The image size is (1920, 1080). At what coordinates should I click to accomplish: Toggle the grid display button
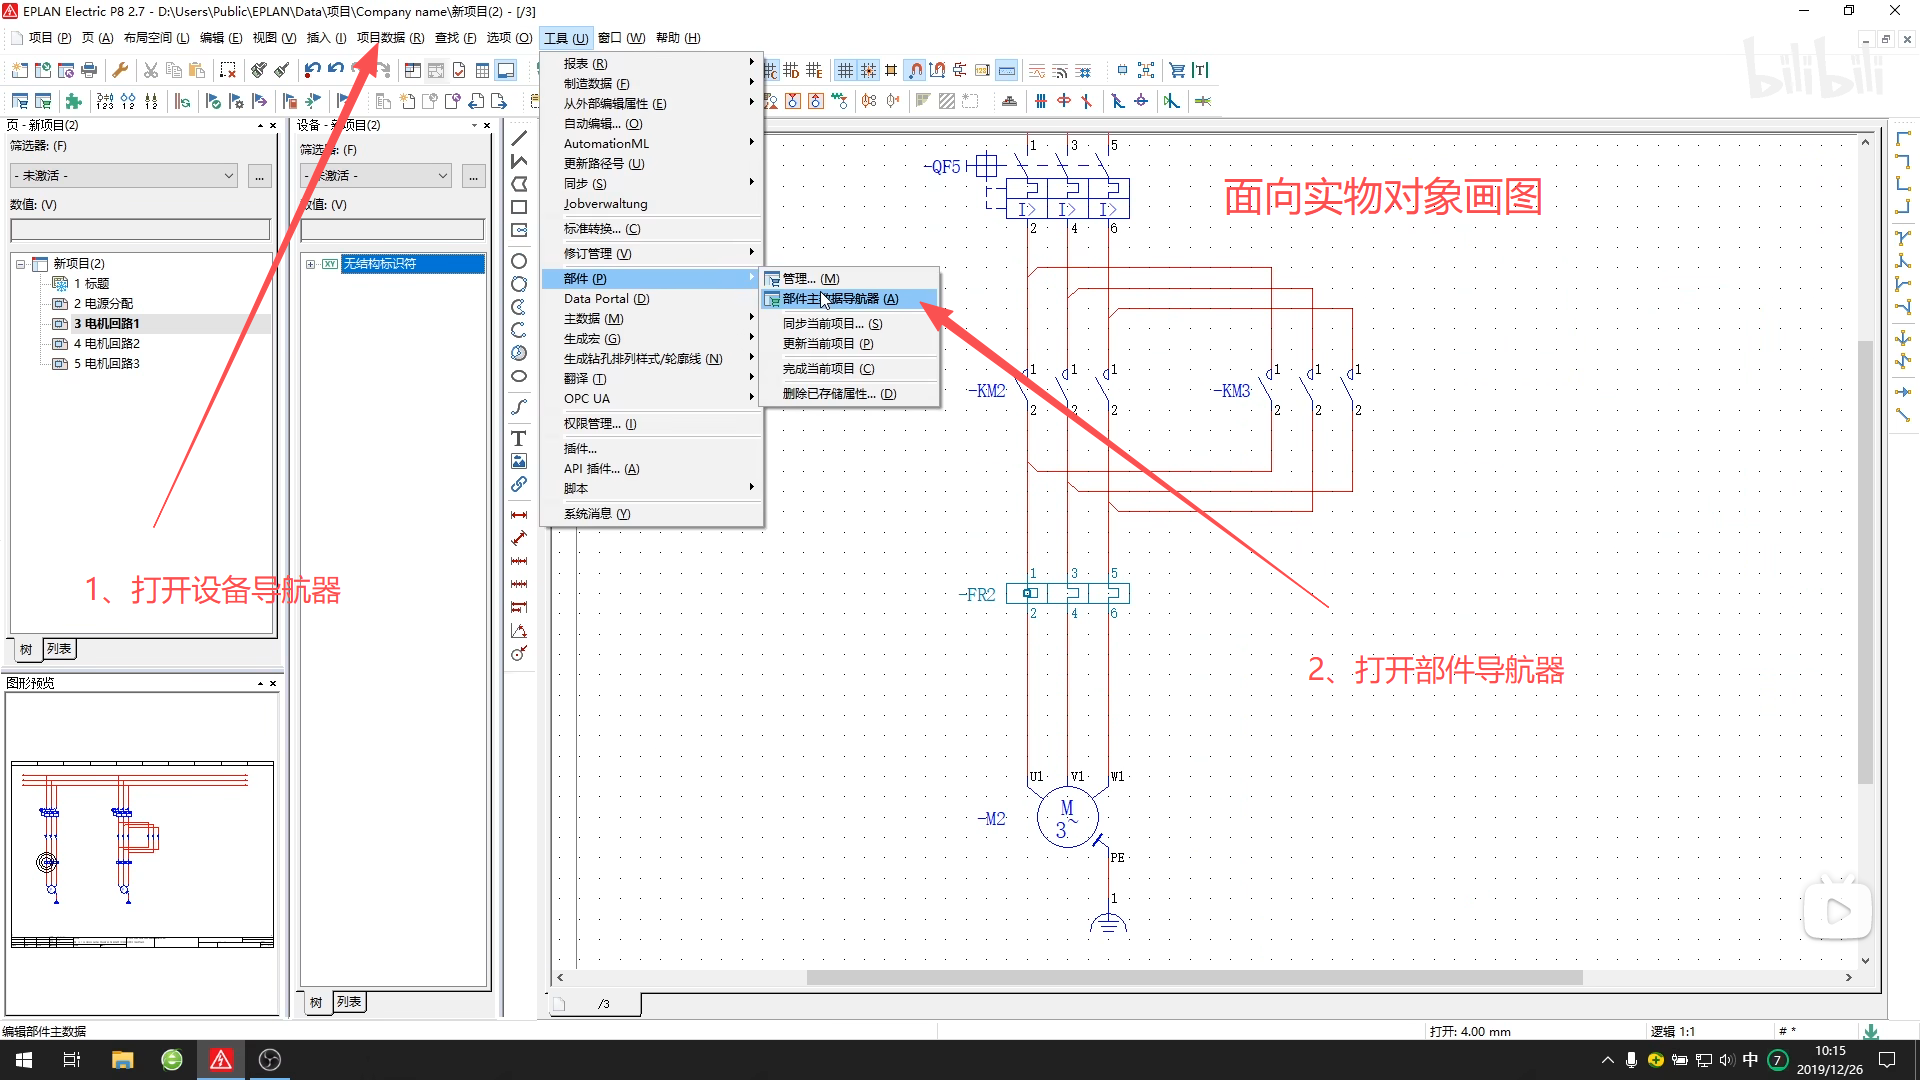pos(845,70)
